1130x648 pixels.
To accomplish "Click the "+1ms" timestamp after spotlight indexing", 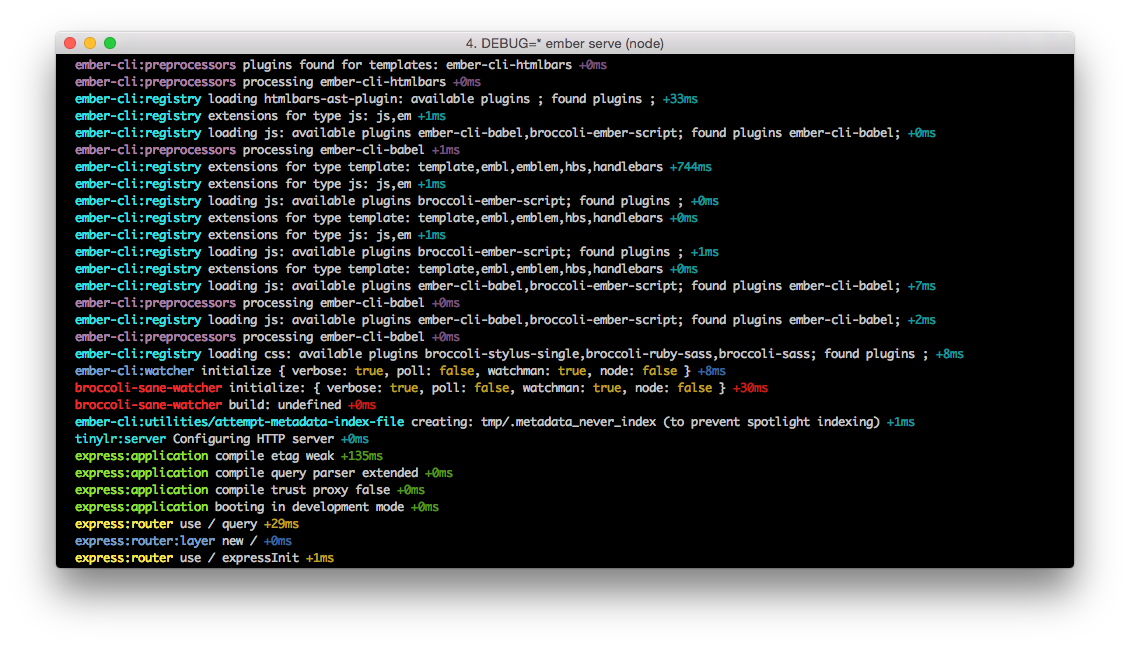I will 901,422.
